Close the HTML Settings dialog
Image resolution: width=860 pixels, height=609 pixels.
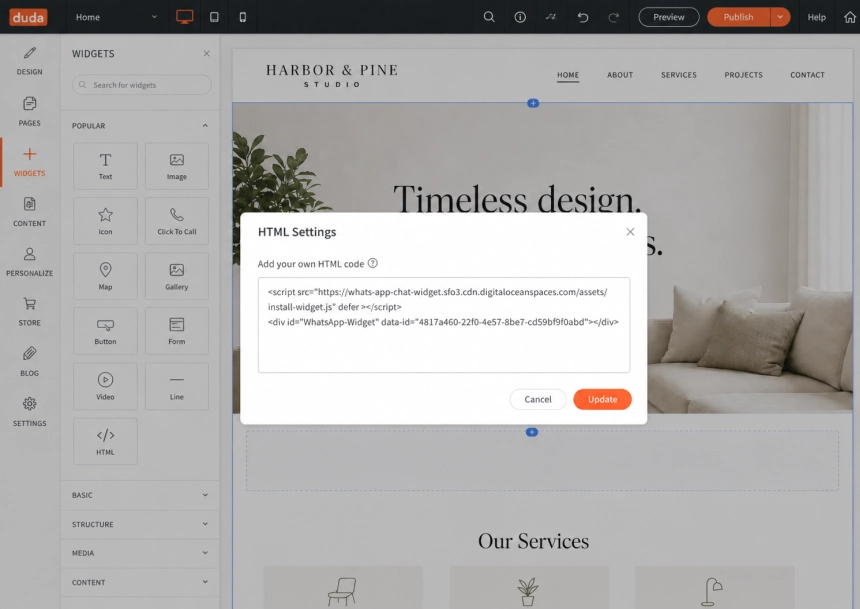click(x=630, y=232)
